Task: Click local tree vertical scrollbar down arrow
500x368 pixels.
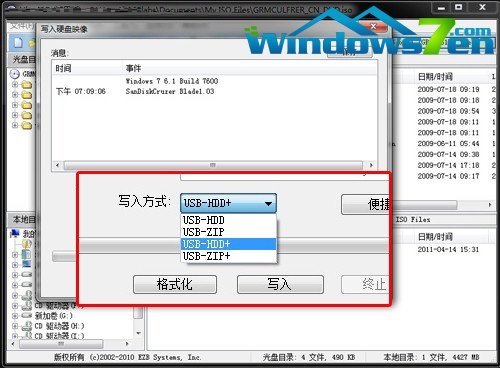Action: tap(138, 333)
